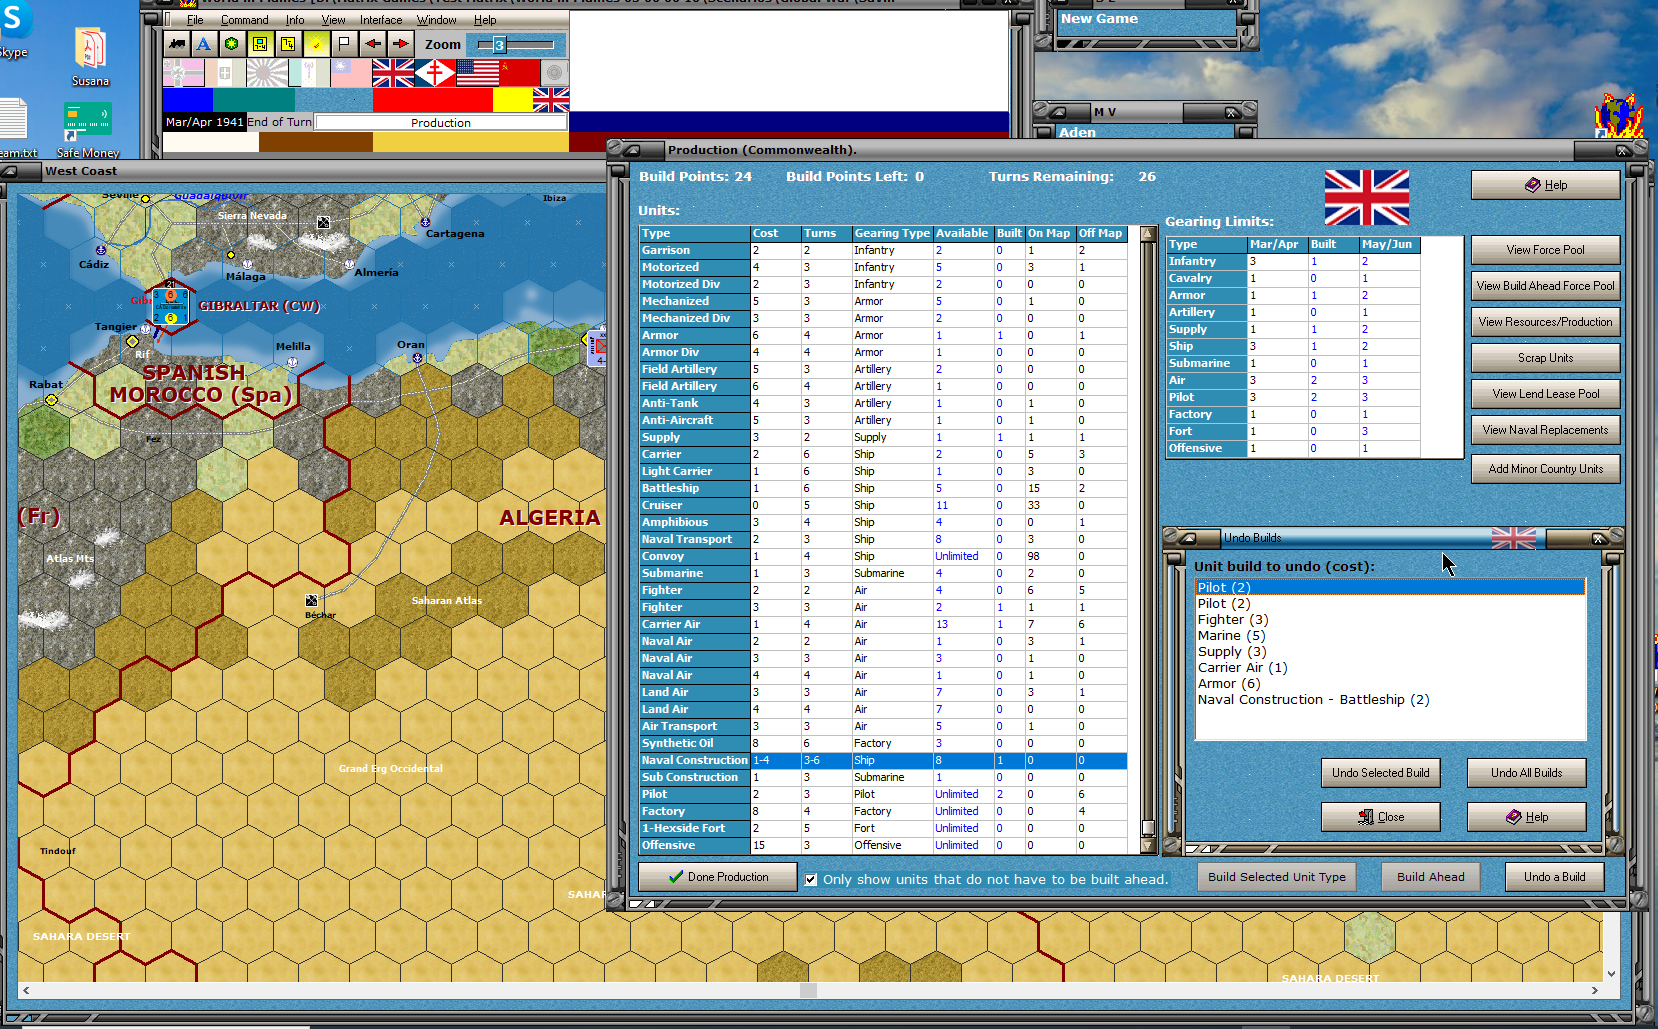Select the Free France cross flag
This screenshot has width=1658, height=1029.
[x=435, y=73]
